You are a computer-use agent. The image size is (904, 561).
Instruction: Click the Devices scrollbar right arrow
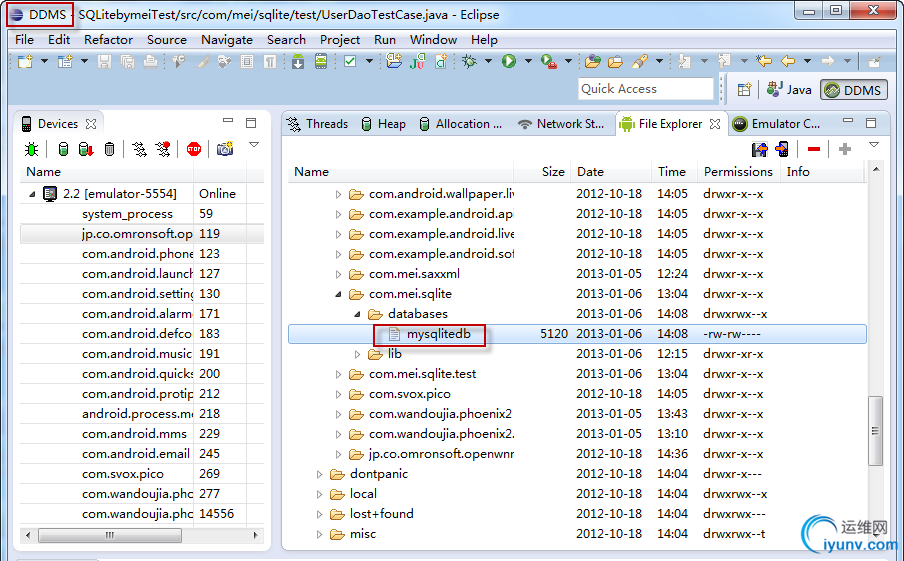[255, 536]
